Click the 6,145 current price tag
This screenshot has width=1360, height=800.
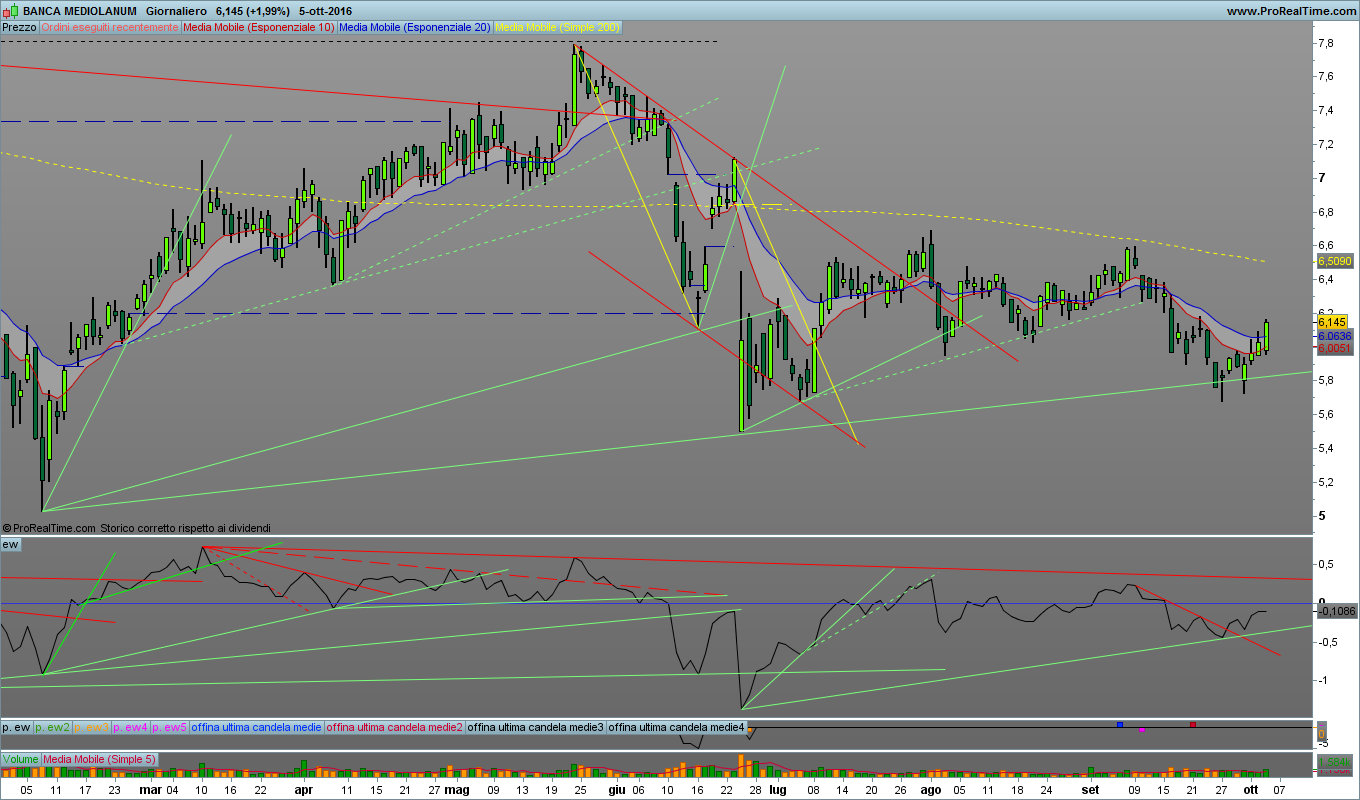click(x=1333, y=323)
